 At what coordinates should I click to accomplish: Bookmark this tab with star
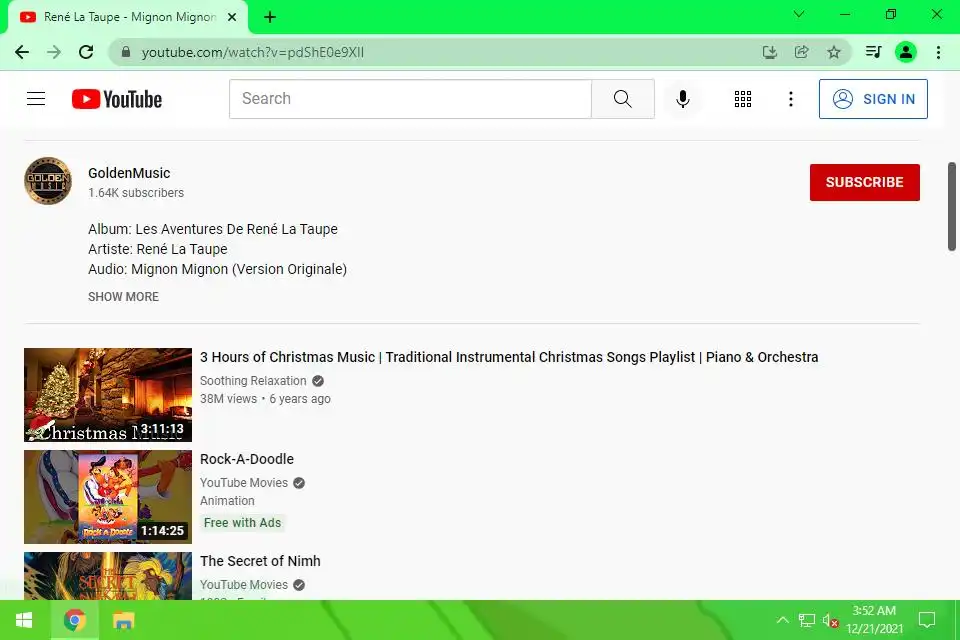834,52
